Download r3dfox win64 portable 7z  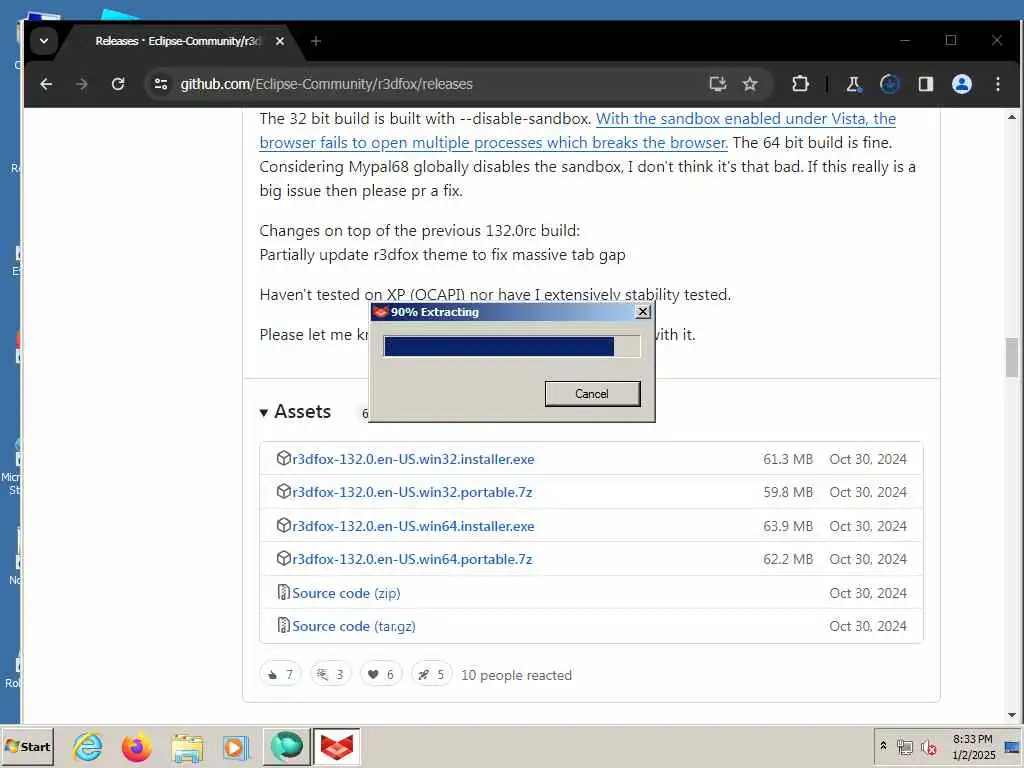point(412,560)
